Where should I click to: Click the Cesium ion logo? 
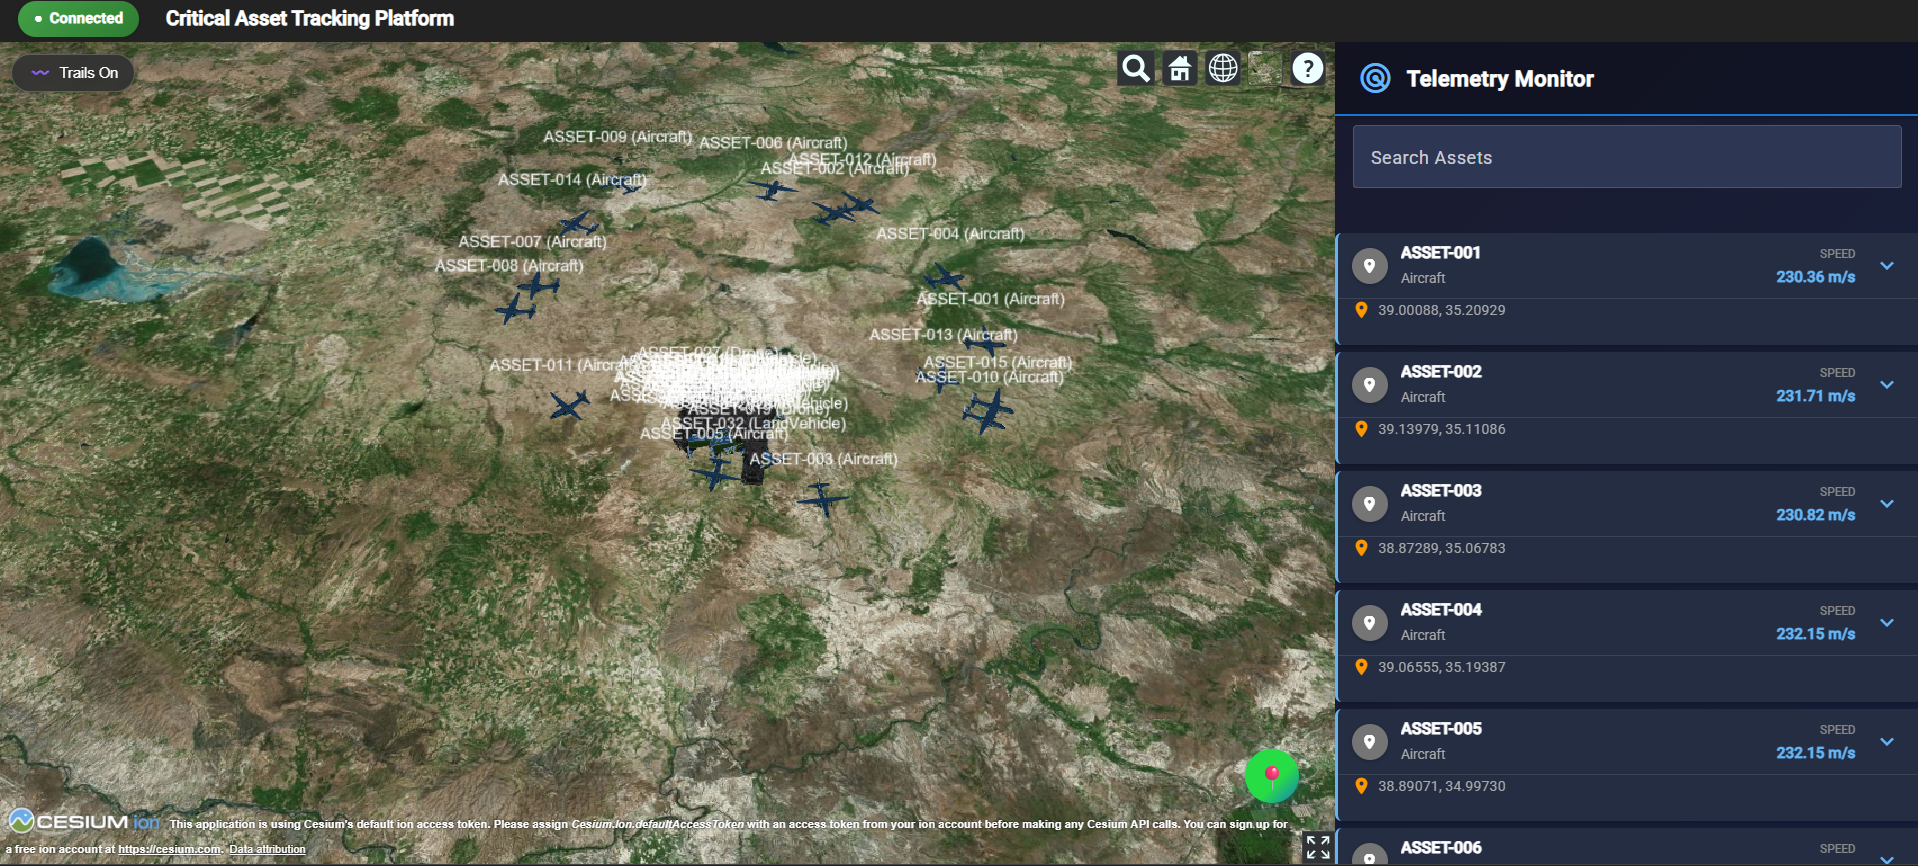[x=84, y=822]
